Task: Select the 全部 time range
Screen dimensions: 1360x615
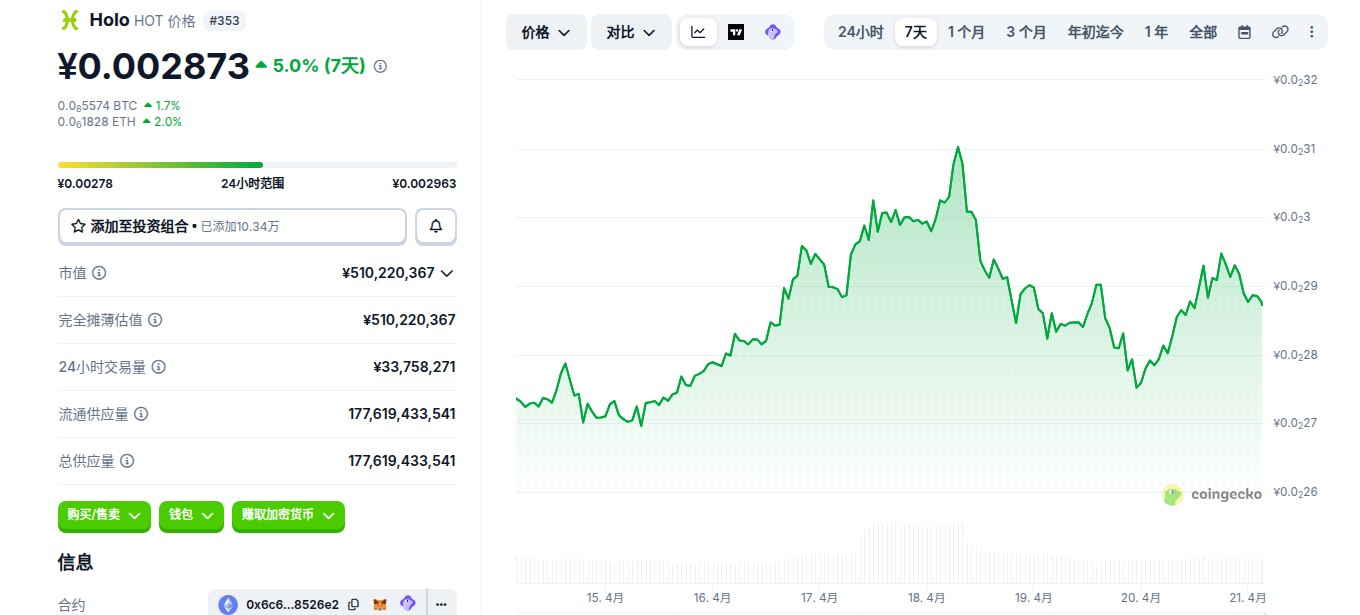Action: (x=1203, y=32)
